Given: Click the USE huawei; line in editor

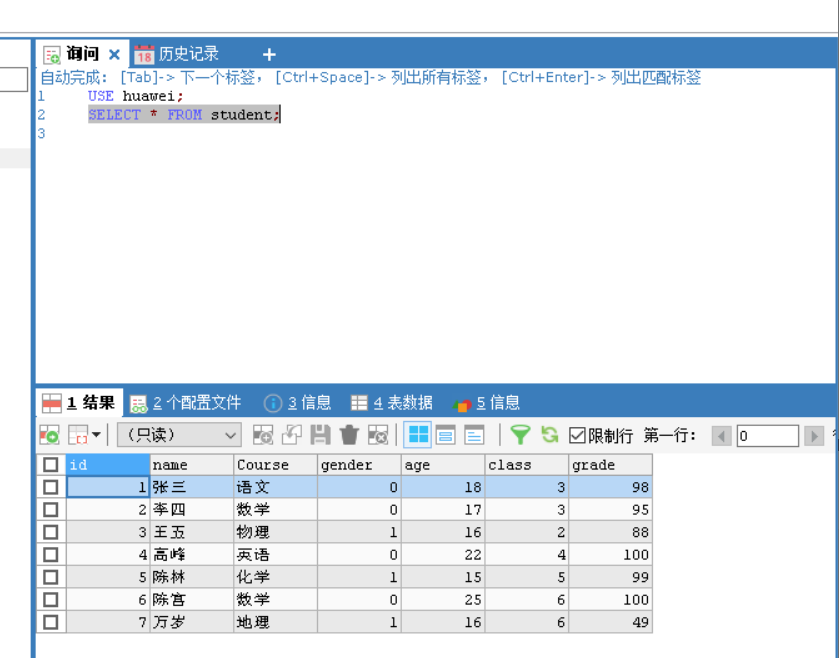Looking at the screenshot, I should [136, 96].
